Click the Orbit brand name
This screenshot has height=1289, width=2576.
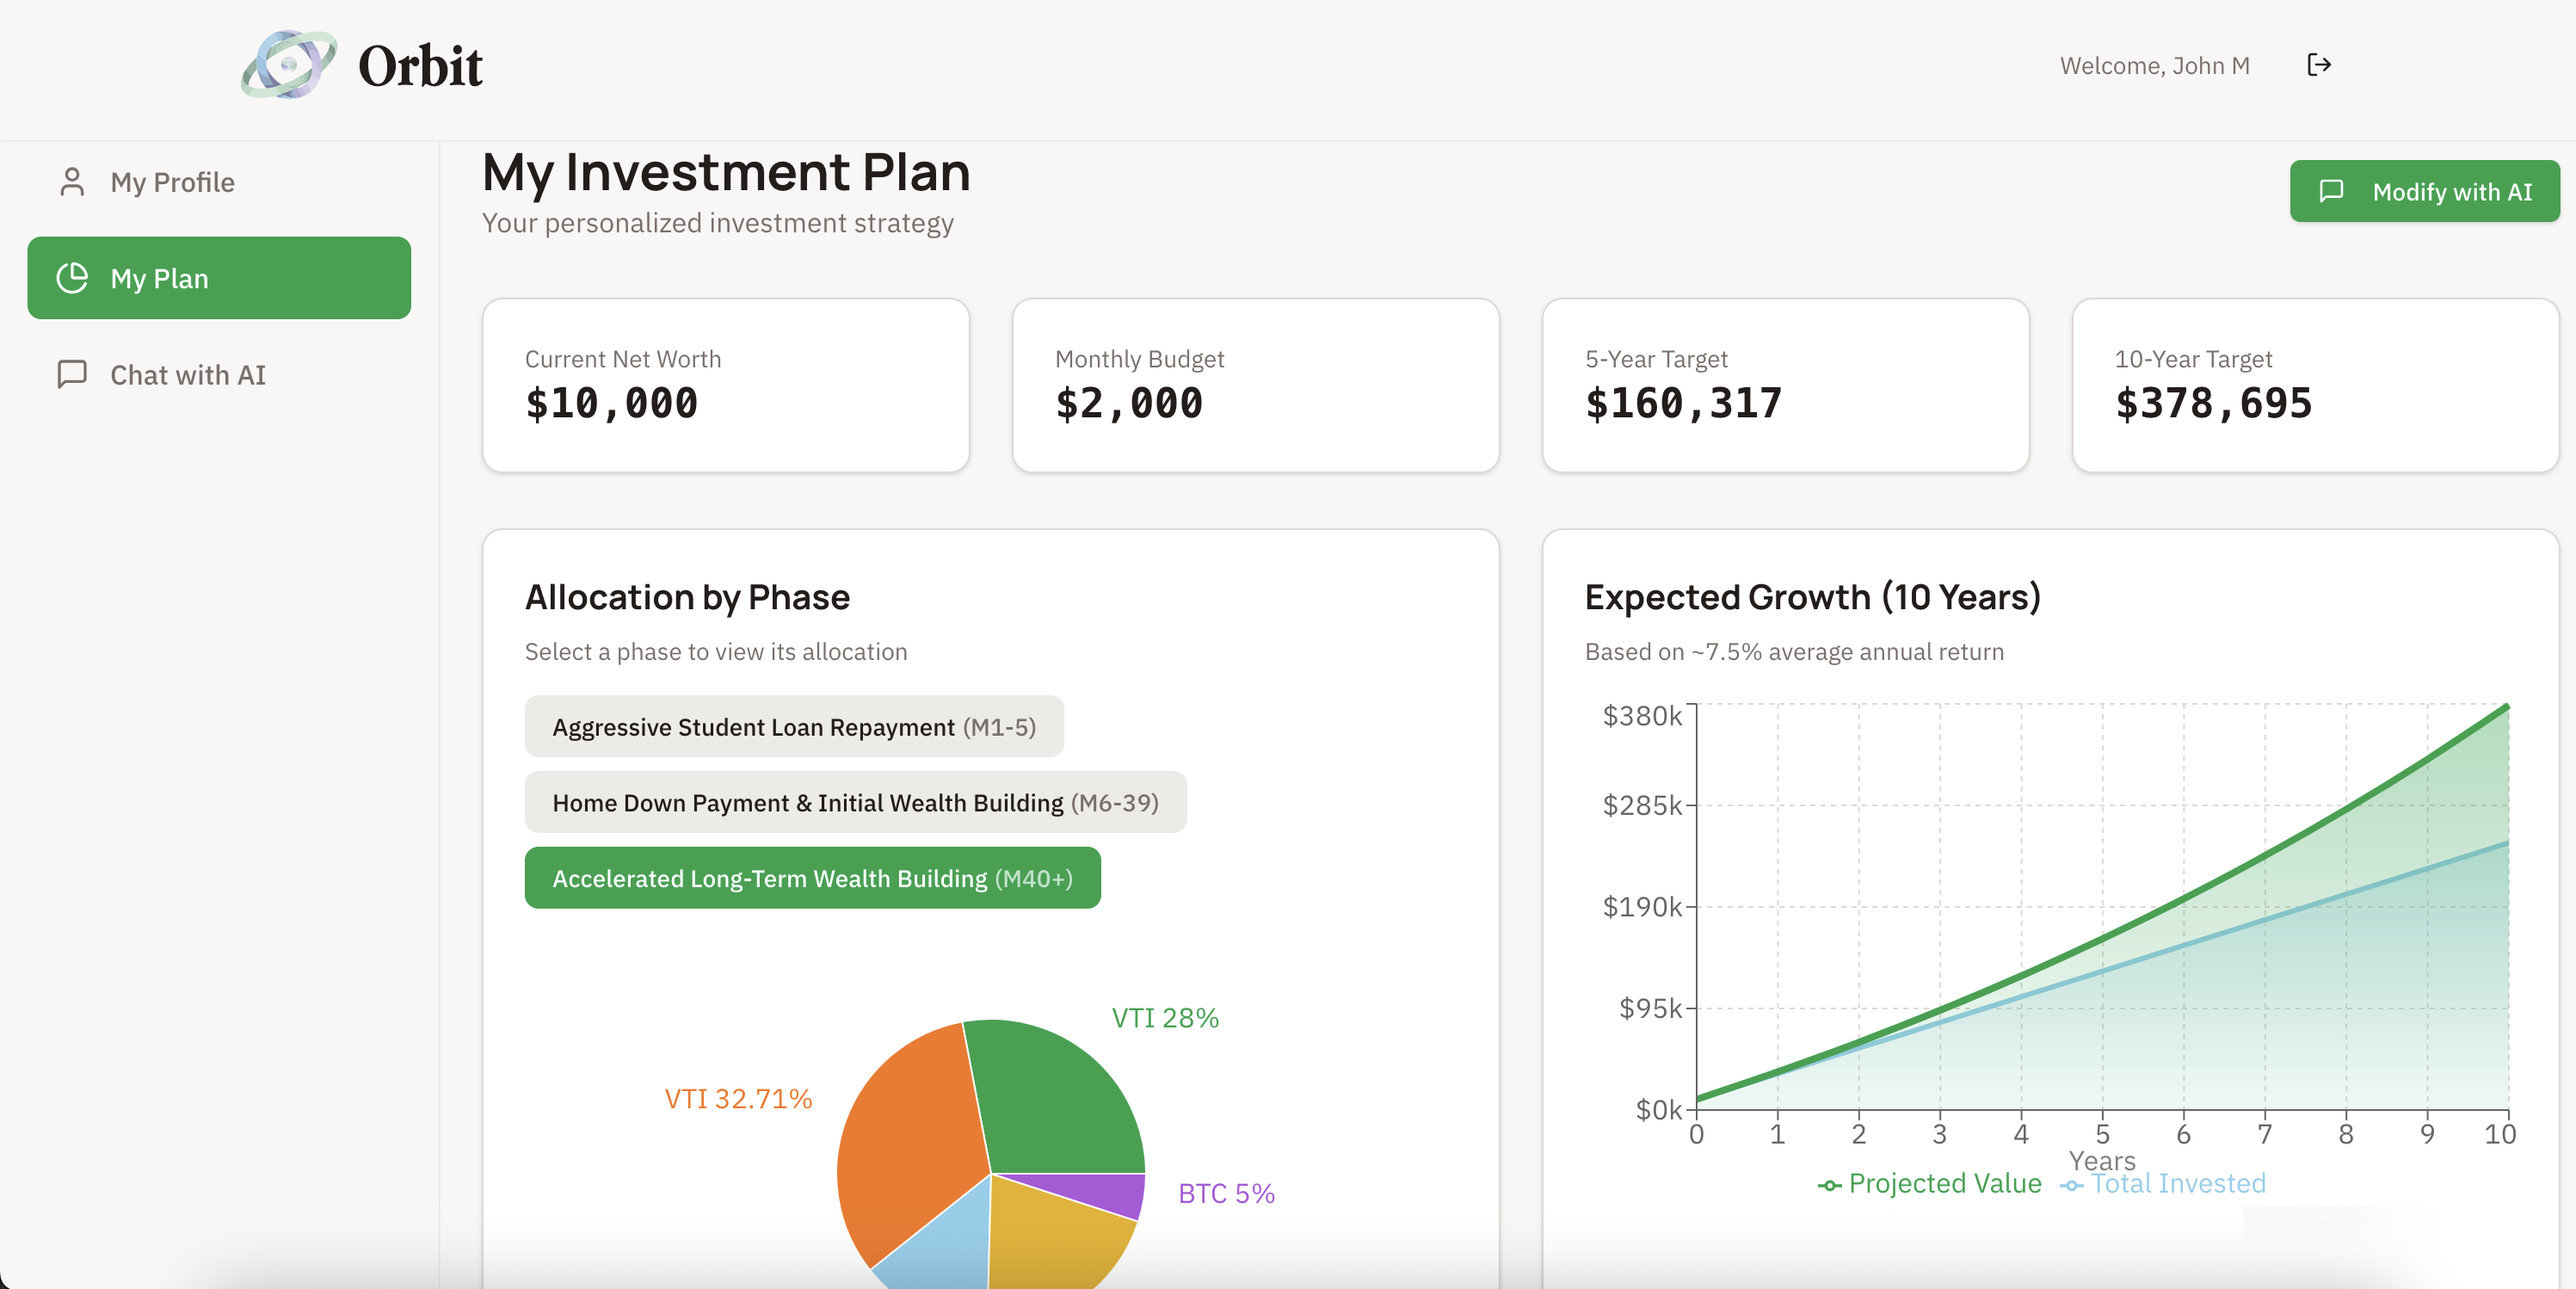tap(420, 66)
